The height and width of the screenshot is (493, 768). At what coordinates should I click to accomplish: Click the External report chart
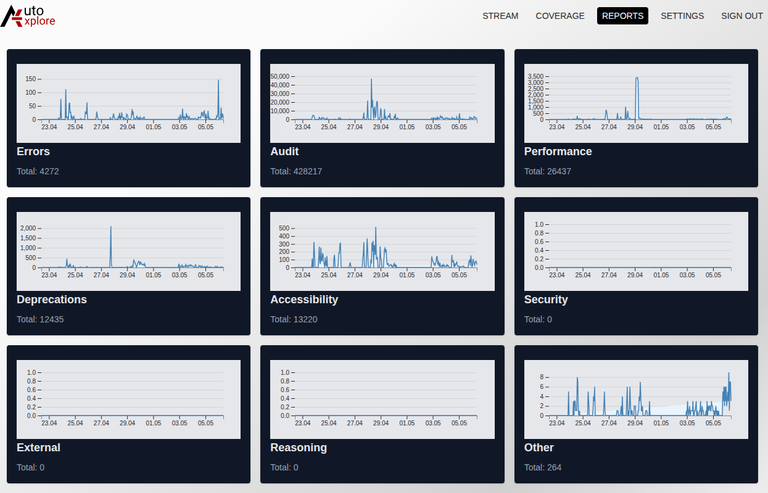point(128,398)
